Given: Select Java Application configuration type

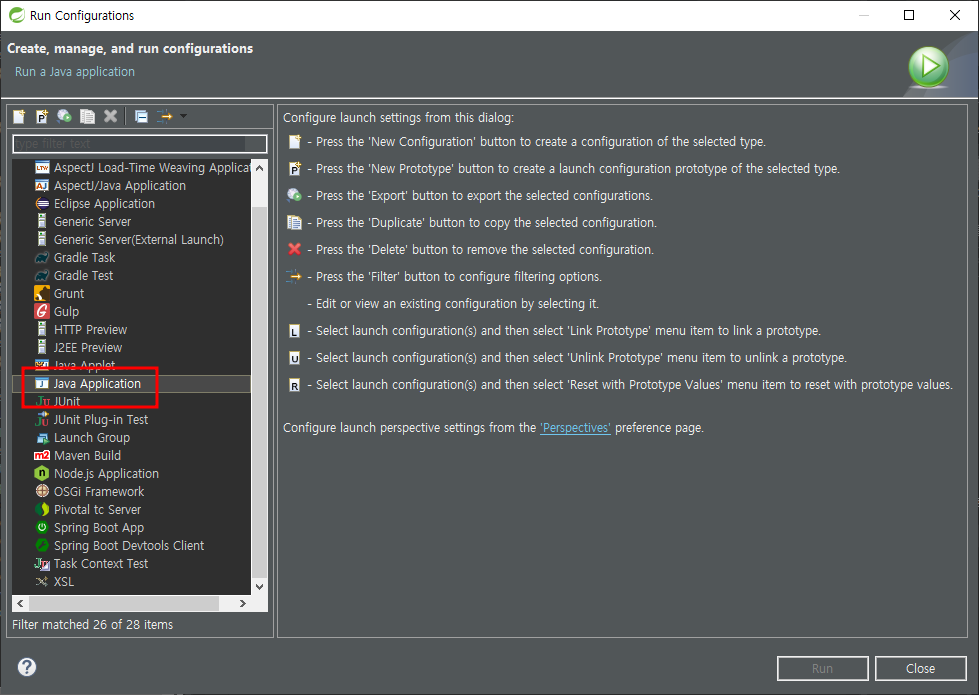Looking at the screenshot, I should [x=97, y=383].
